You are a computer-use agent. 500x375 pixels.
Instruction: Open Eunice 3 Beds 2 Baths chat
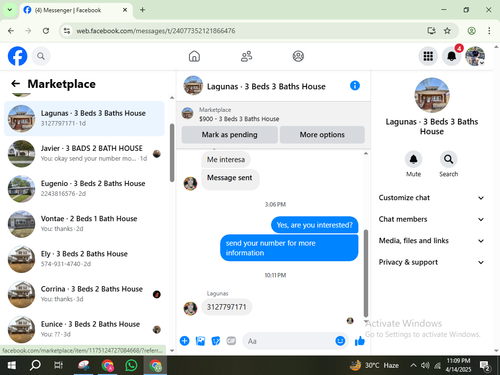coord(84,329)
